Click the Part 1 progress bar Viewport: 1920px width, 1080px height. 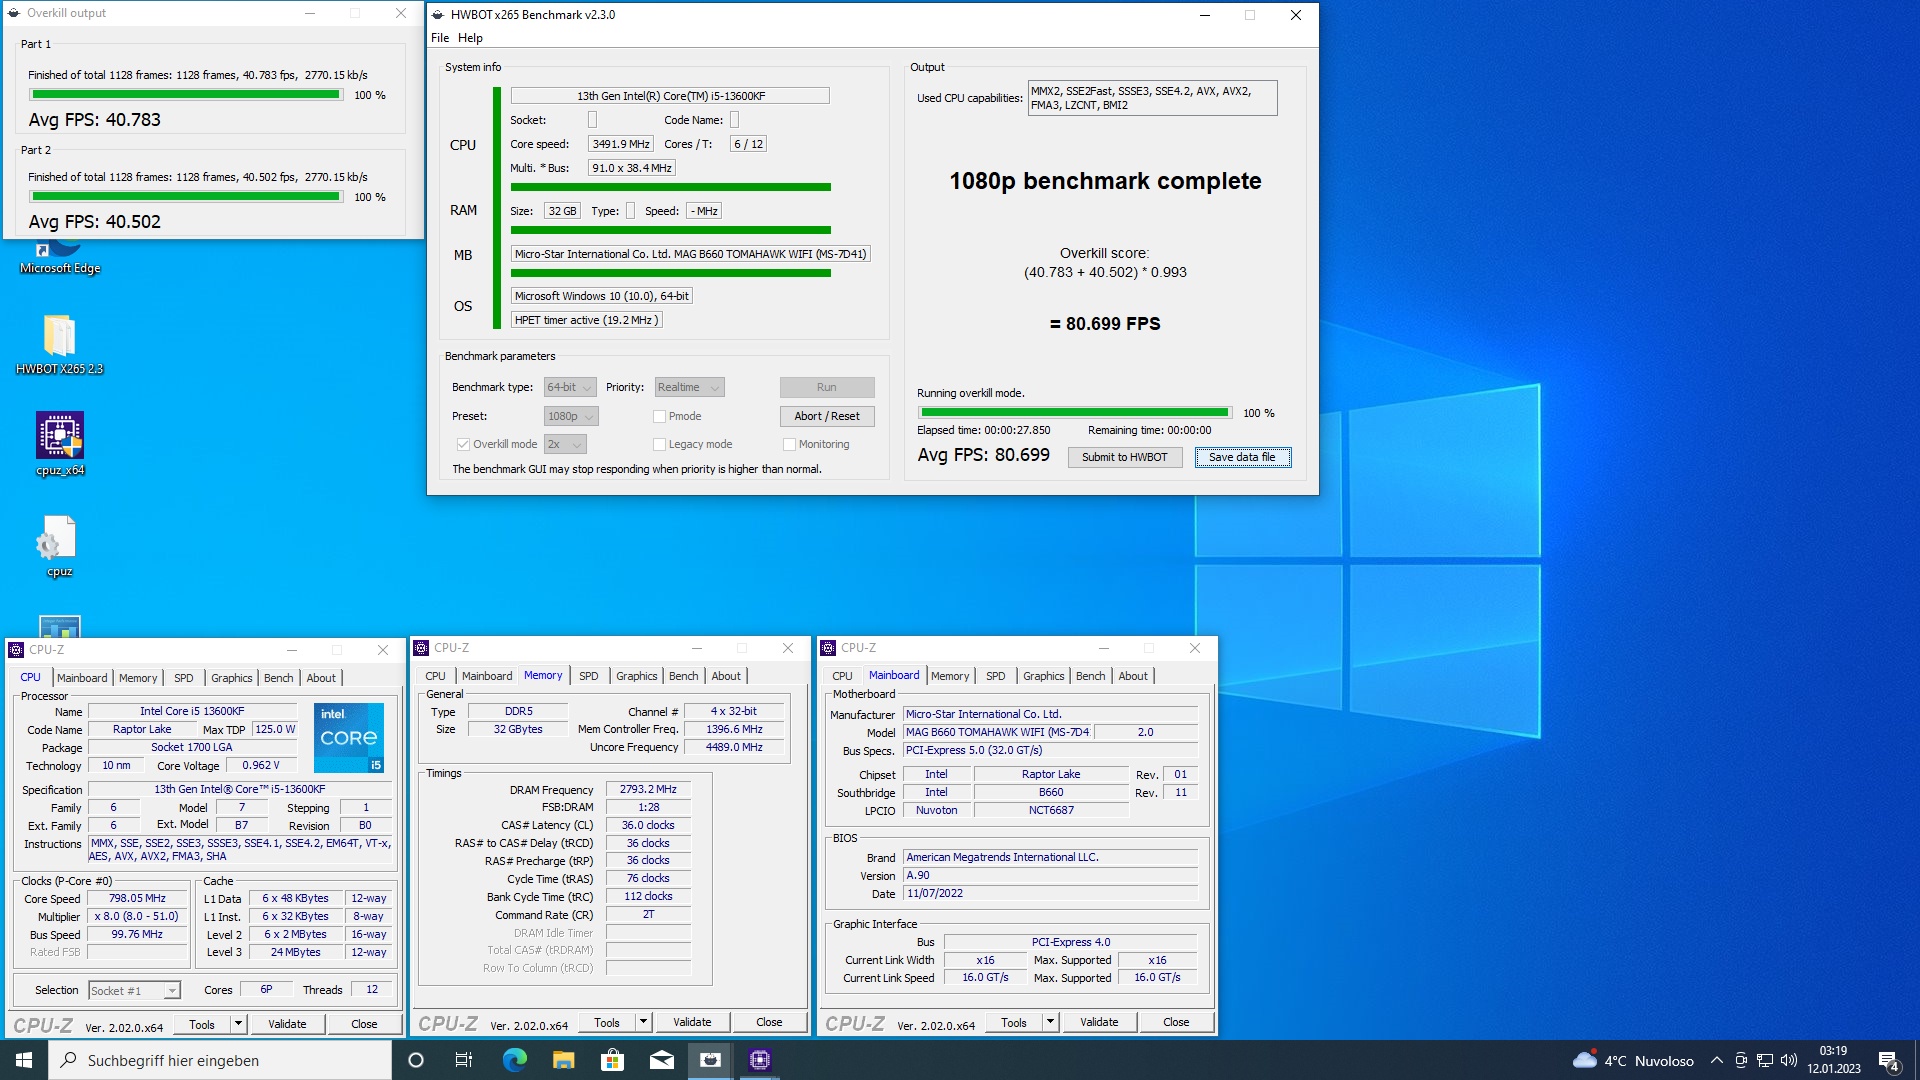pos(186,95)
